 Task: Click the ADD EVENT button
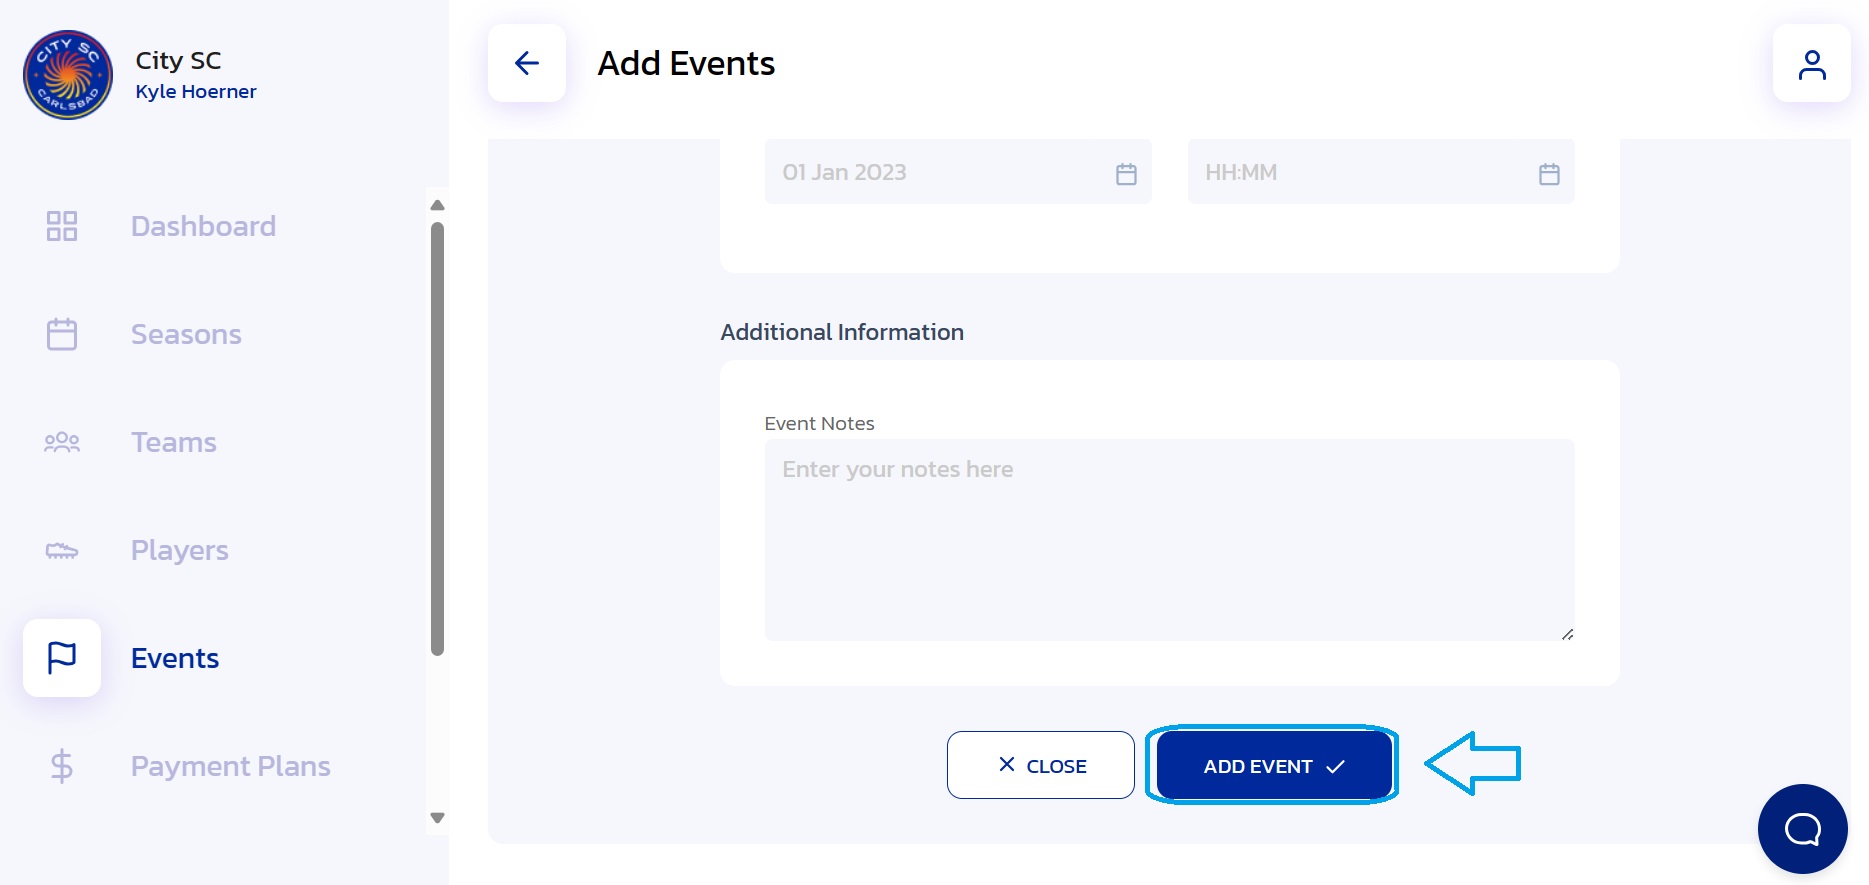point(1274,765)
